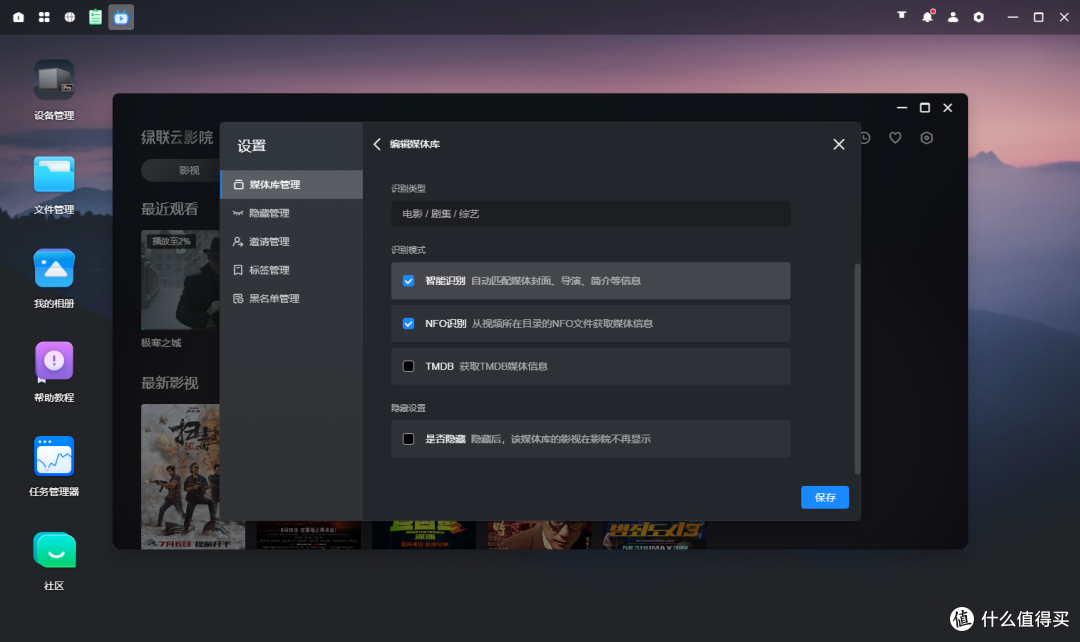Uncheck NFO识别 checkbox

(408, 323)
